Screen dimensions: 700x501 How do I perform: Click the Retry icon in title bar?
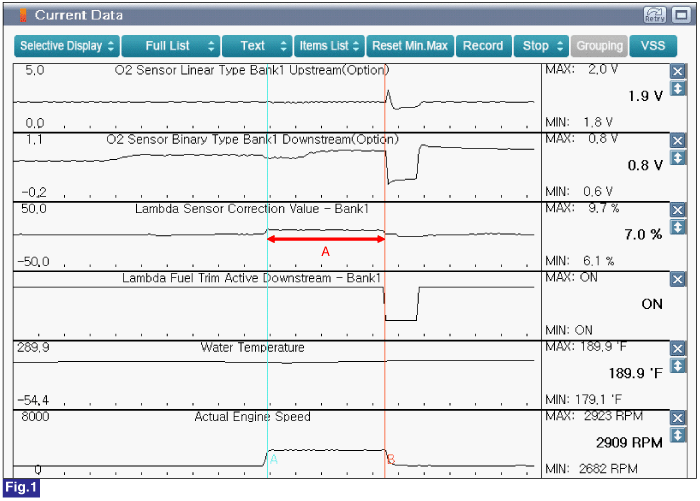click(x=654, y=15)
